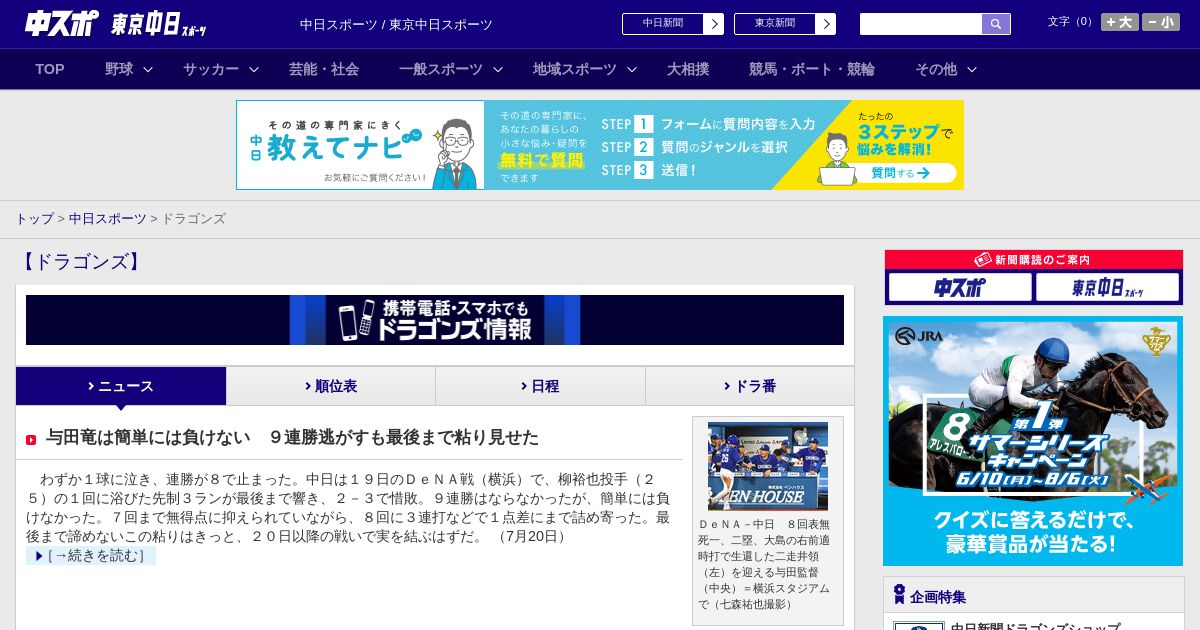Click the 携帯電話・スマホでもドラゴンズ情報 banner
Image resolution: width=1200 pixels, height=630 pixels.
tap(435, 320)
